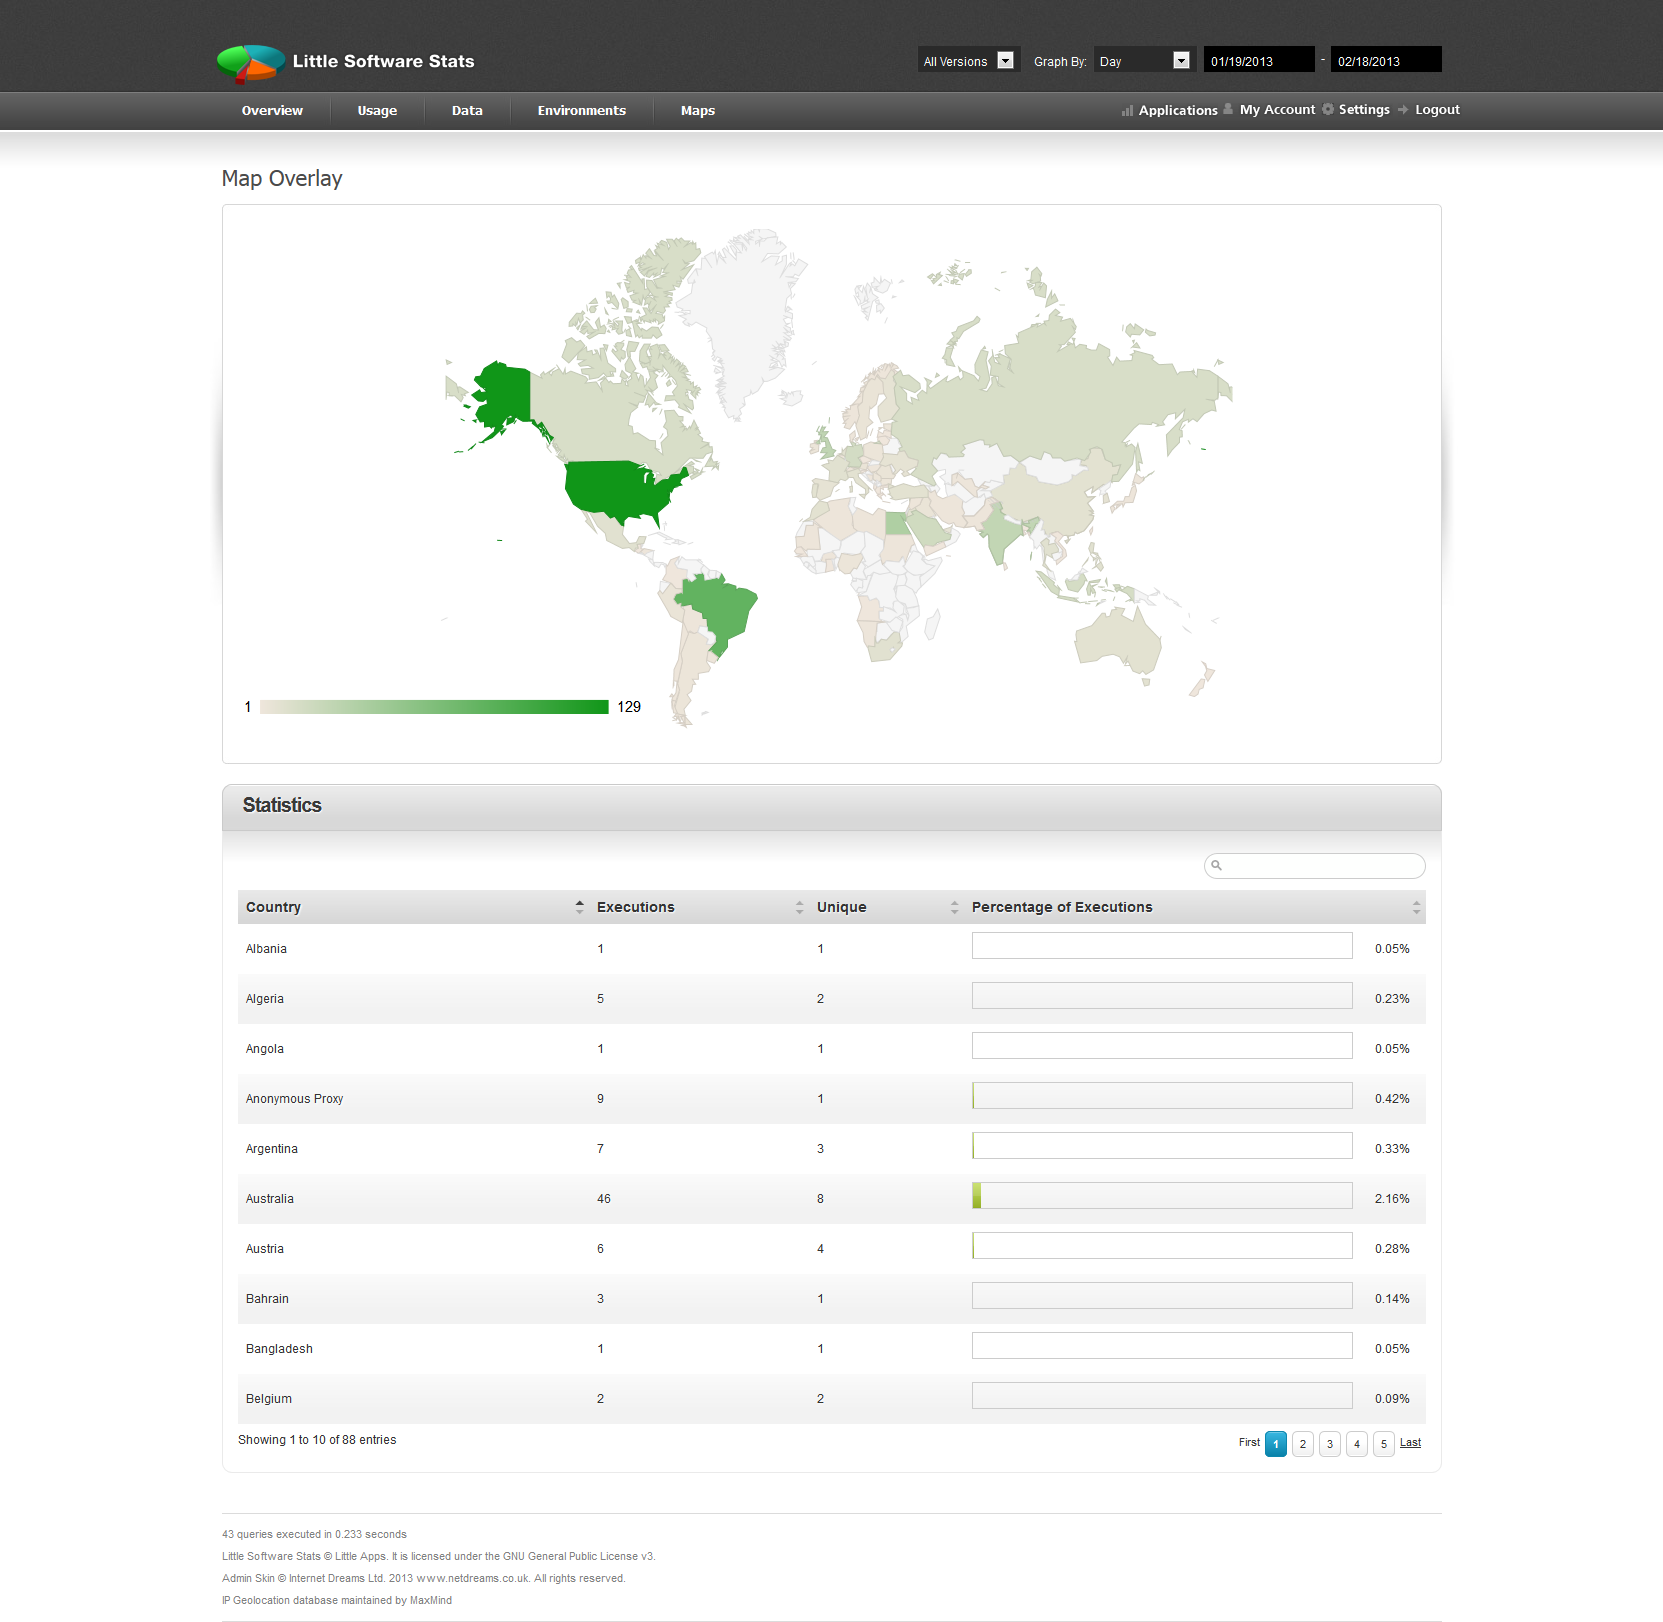The height and width of the screenshot is (1622, 1663).
Task: Click the Logout arrow icon
Action: [1404, 110]
